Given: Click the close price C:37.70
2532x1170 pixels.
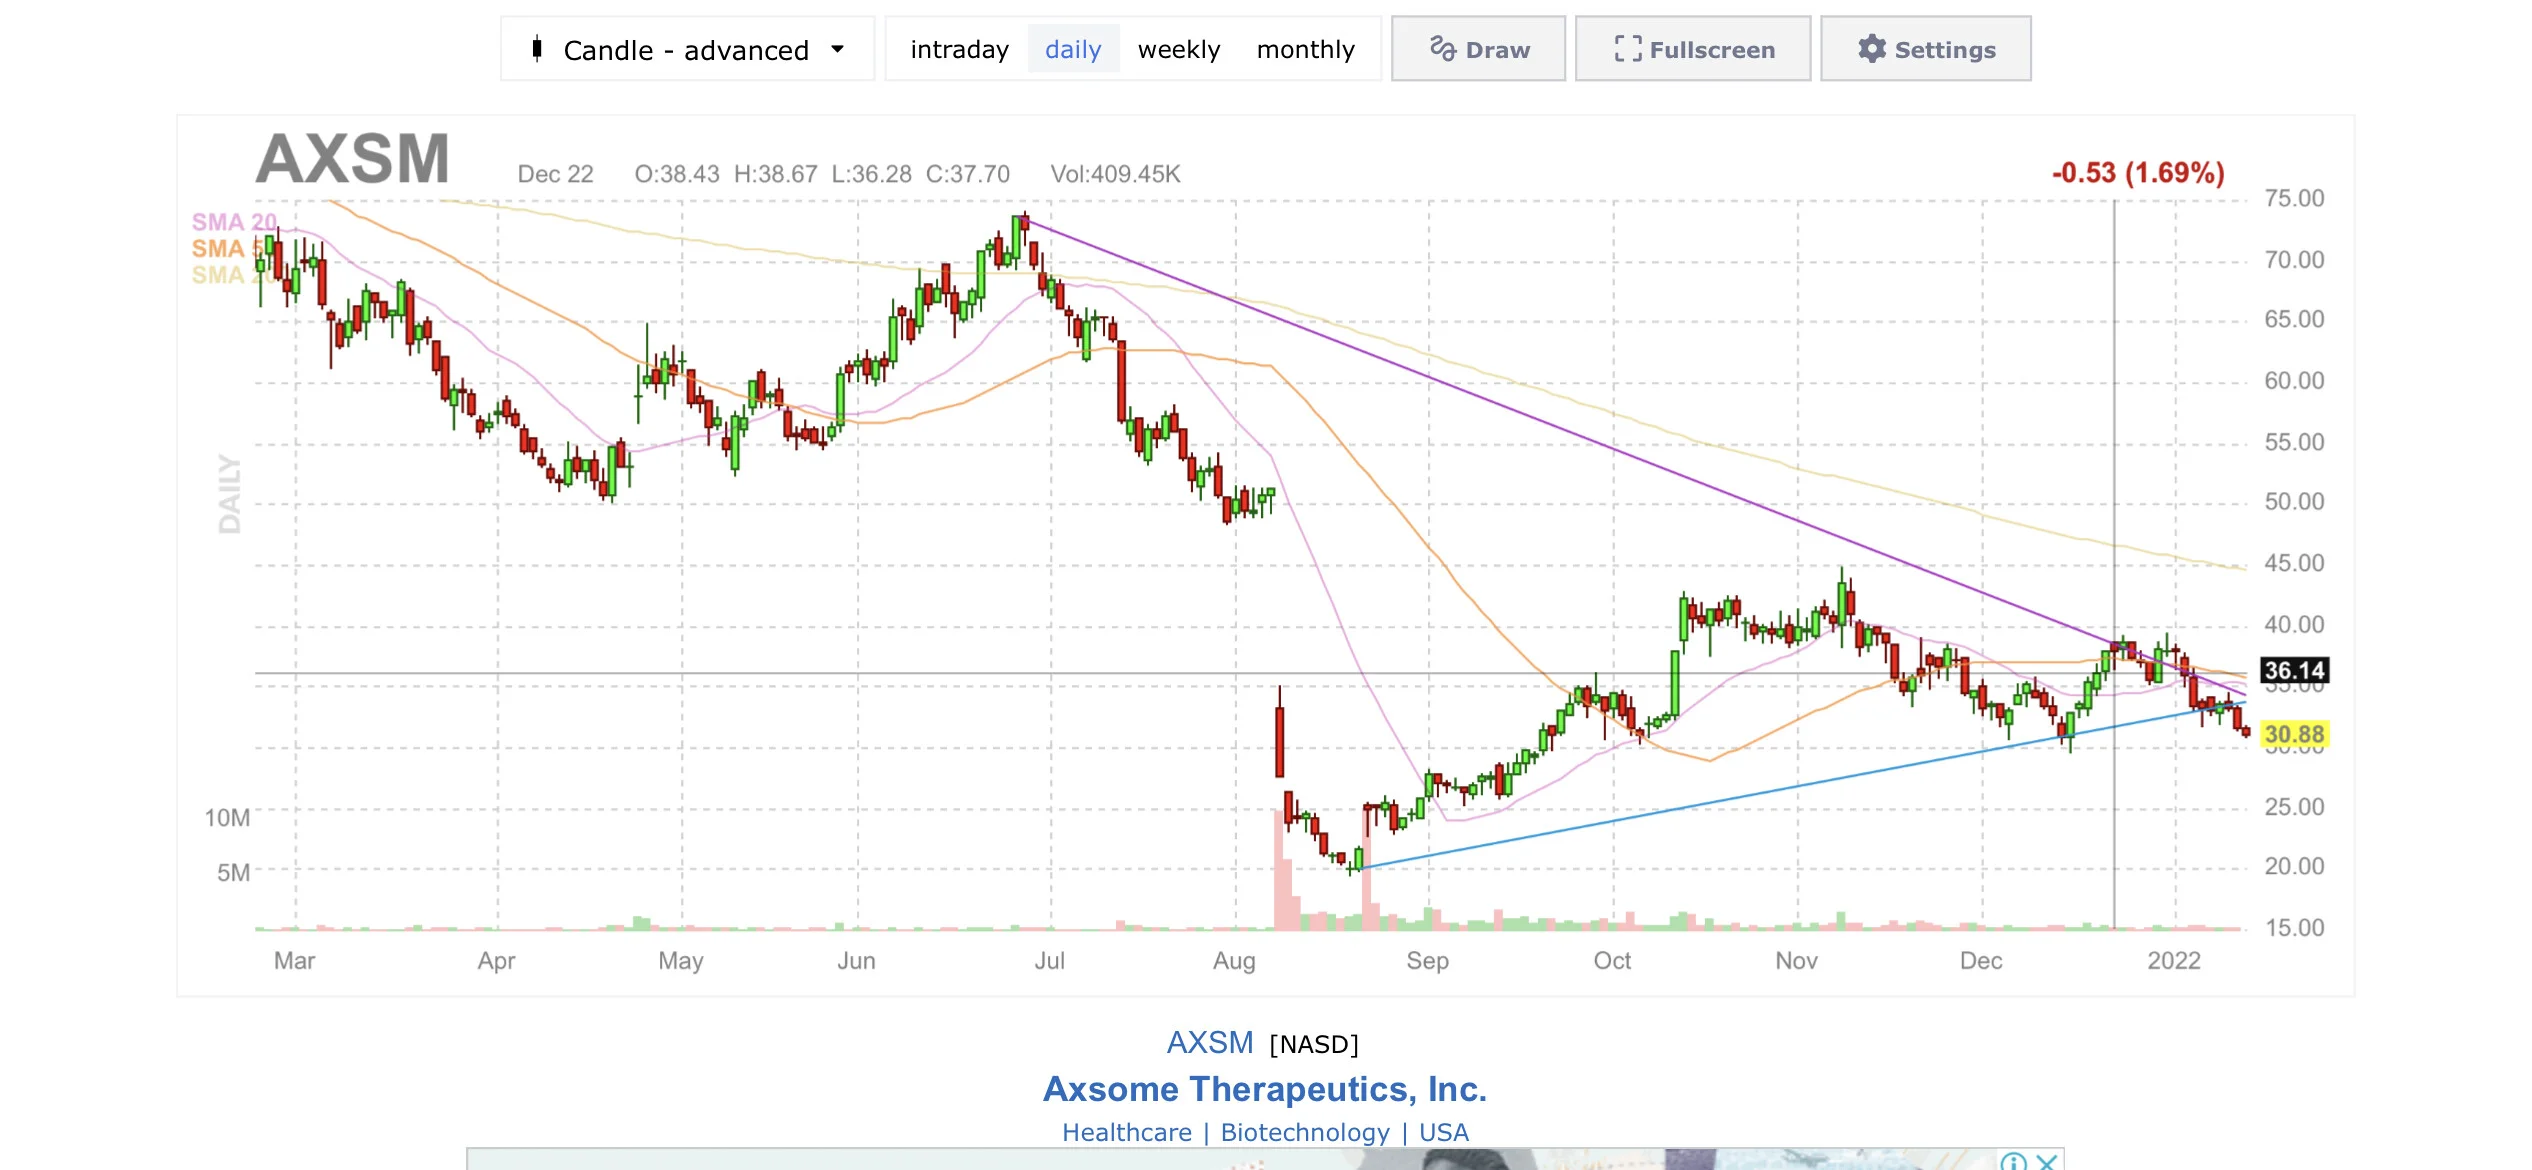Looking at the screenshot, I should [968, 174].
